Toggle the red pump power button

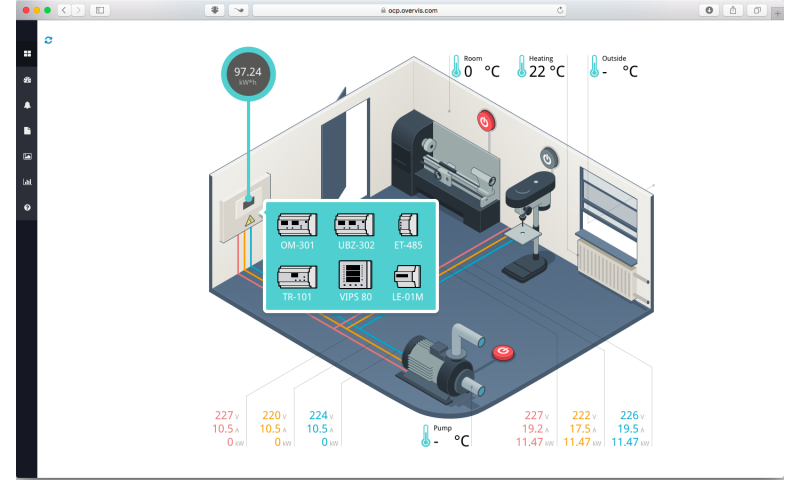(x=503, y=352)
